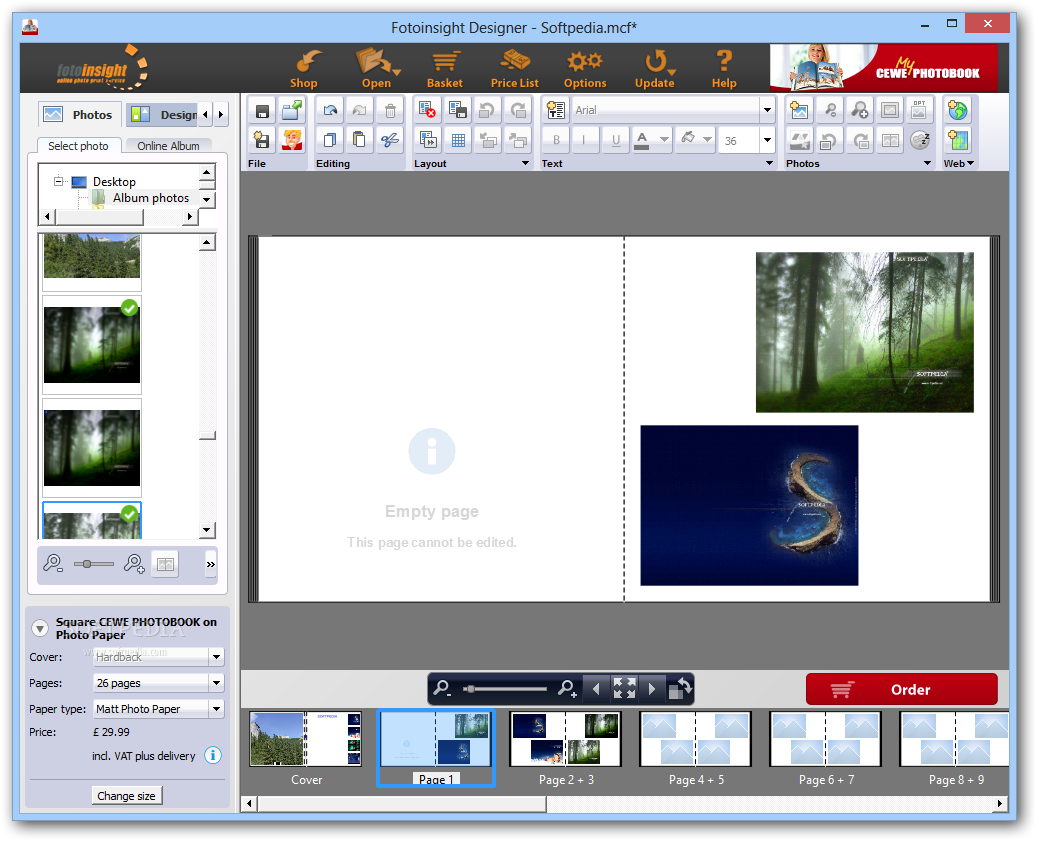The height and width of the screenshot is (841, 1037).
Task: Click the Undo arrow in Editing group
Action: click(330, 110)
